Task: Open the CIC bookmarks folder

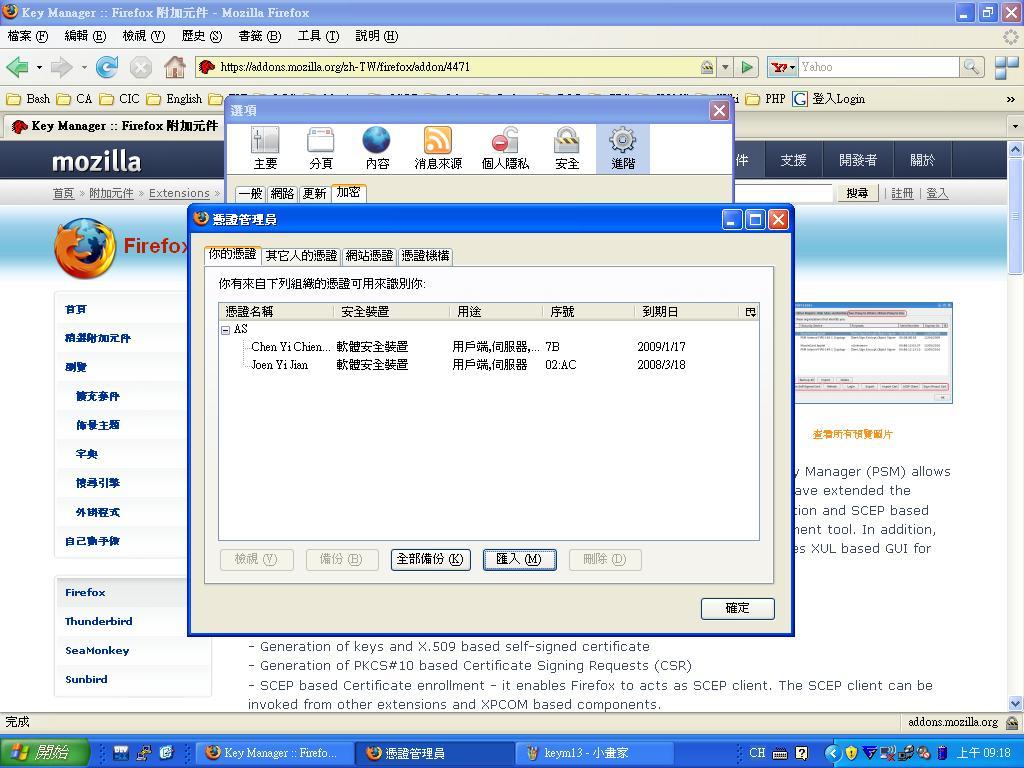Action: coord(120,99)
